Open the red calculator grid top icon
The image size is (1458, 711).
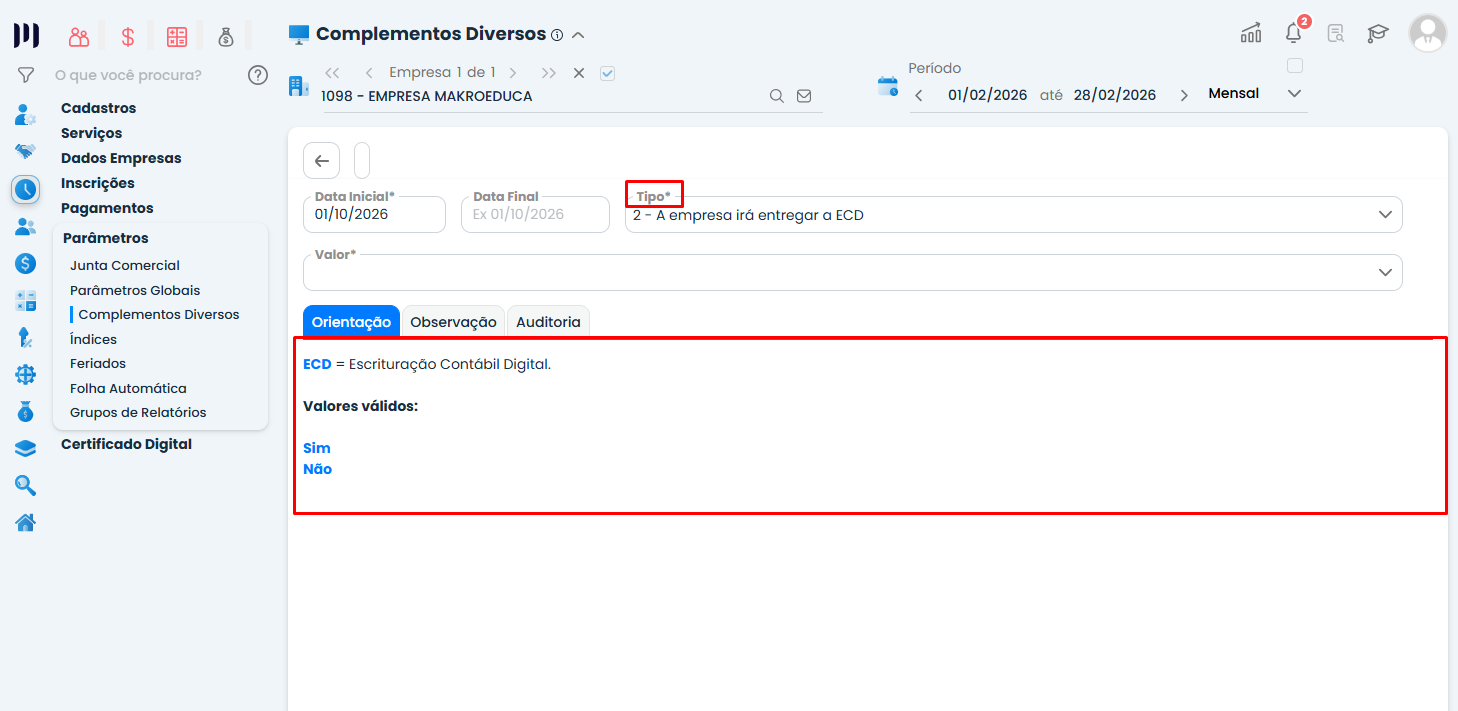177,37
